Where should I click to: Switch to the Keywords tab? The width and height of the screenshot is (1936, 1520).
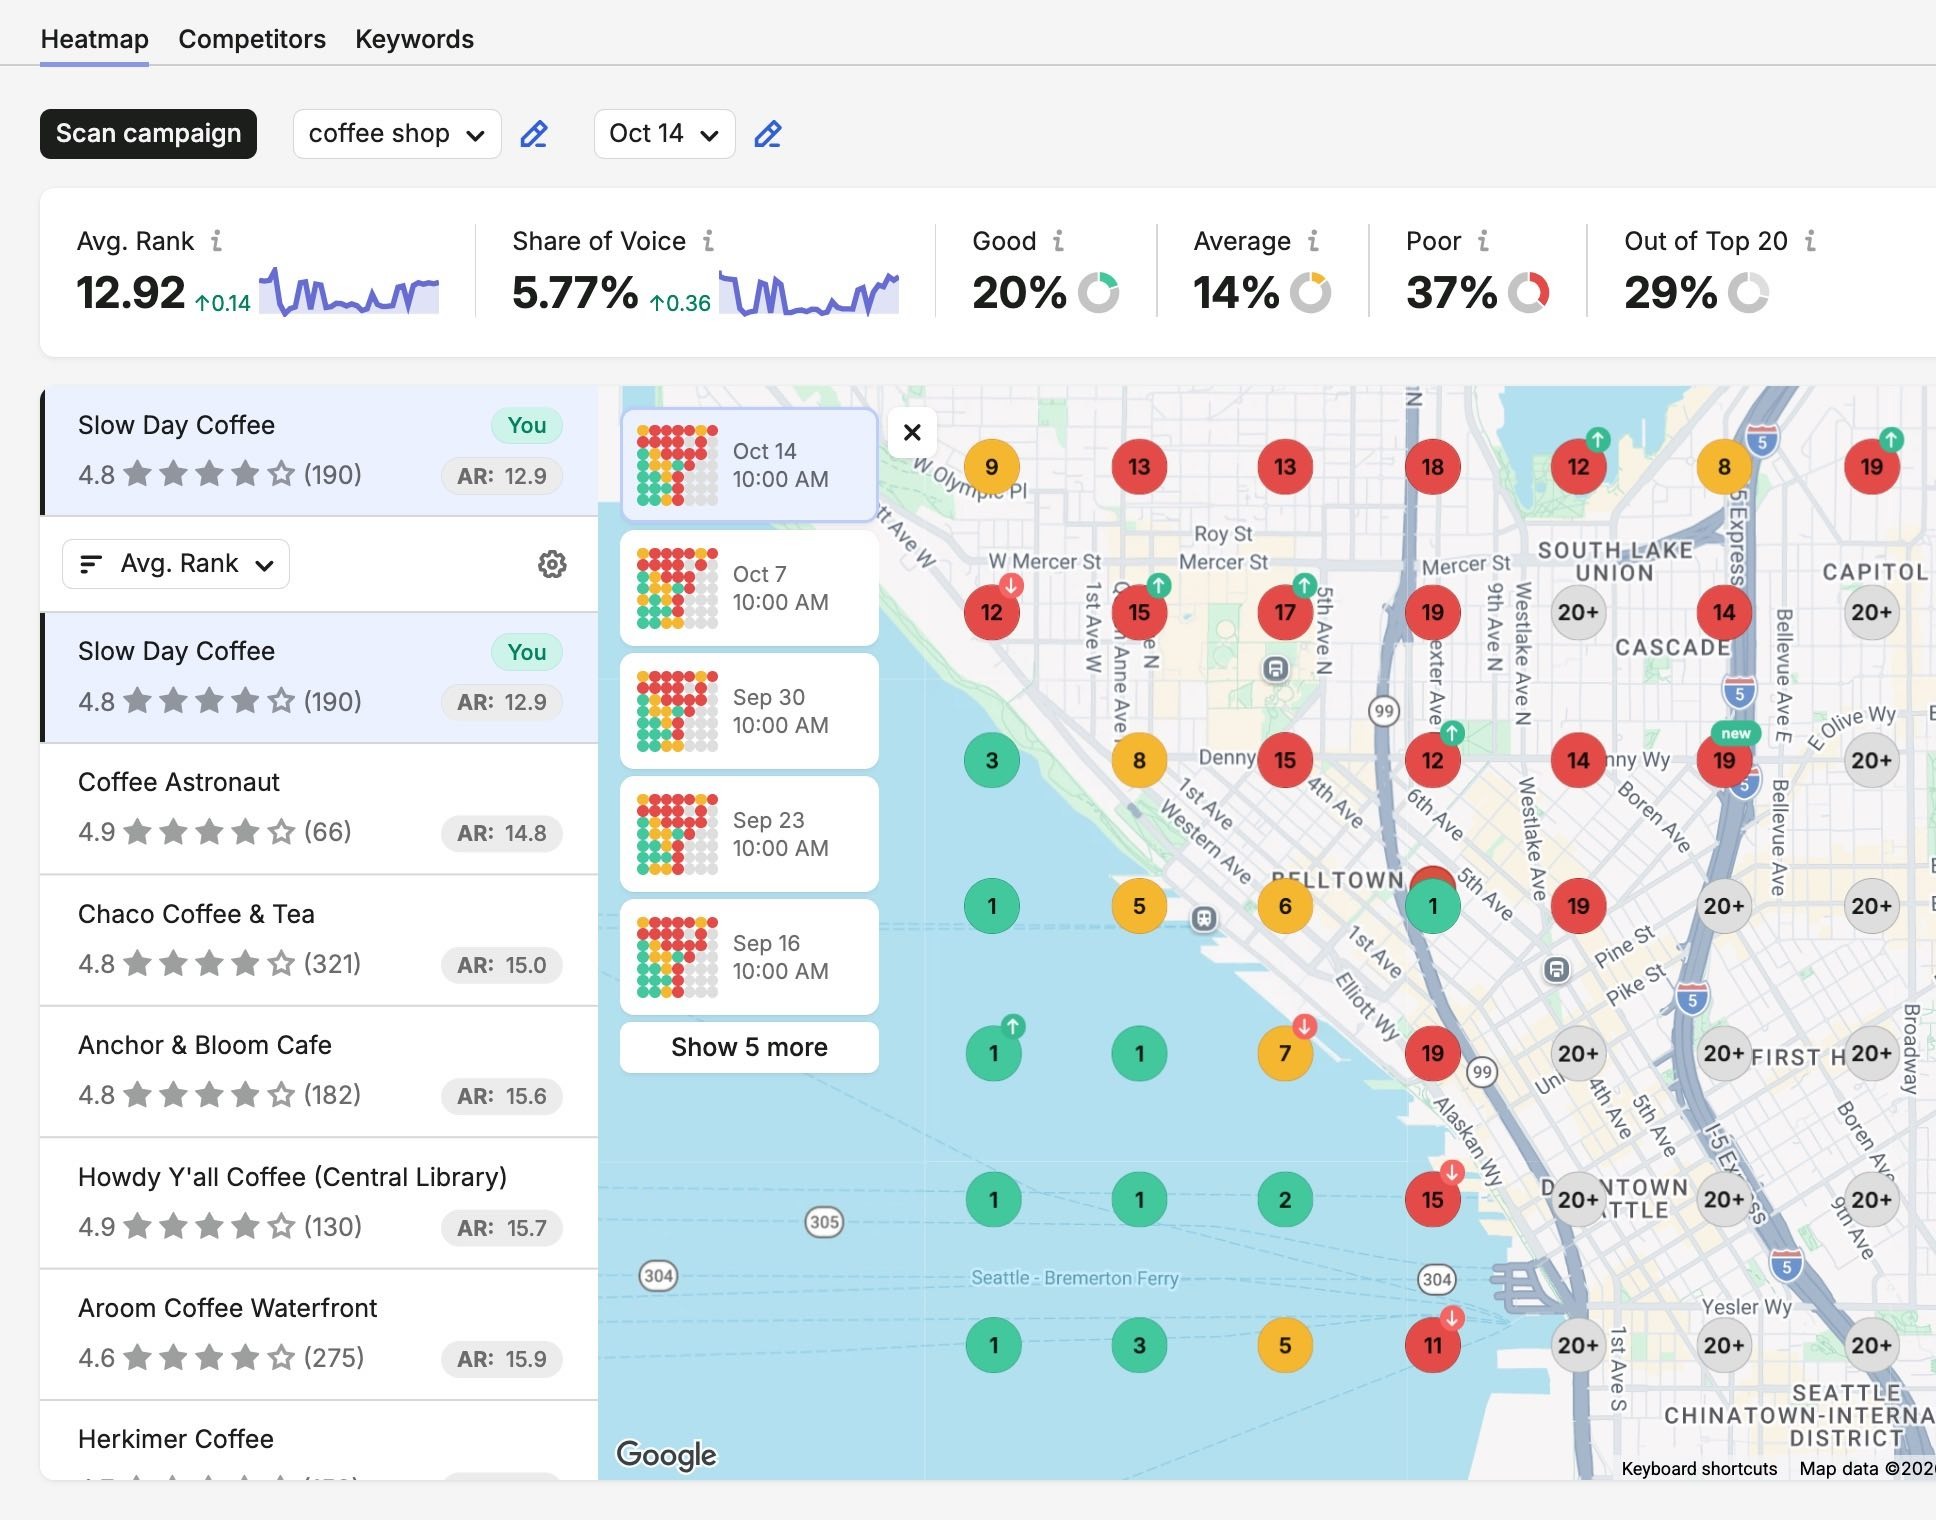(414, 39)
